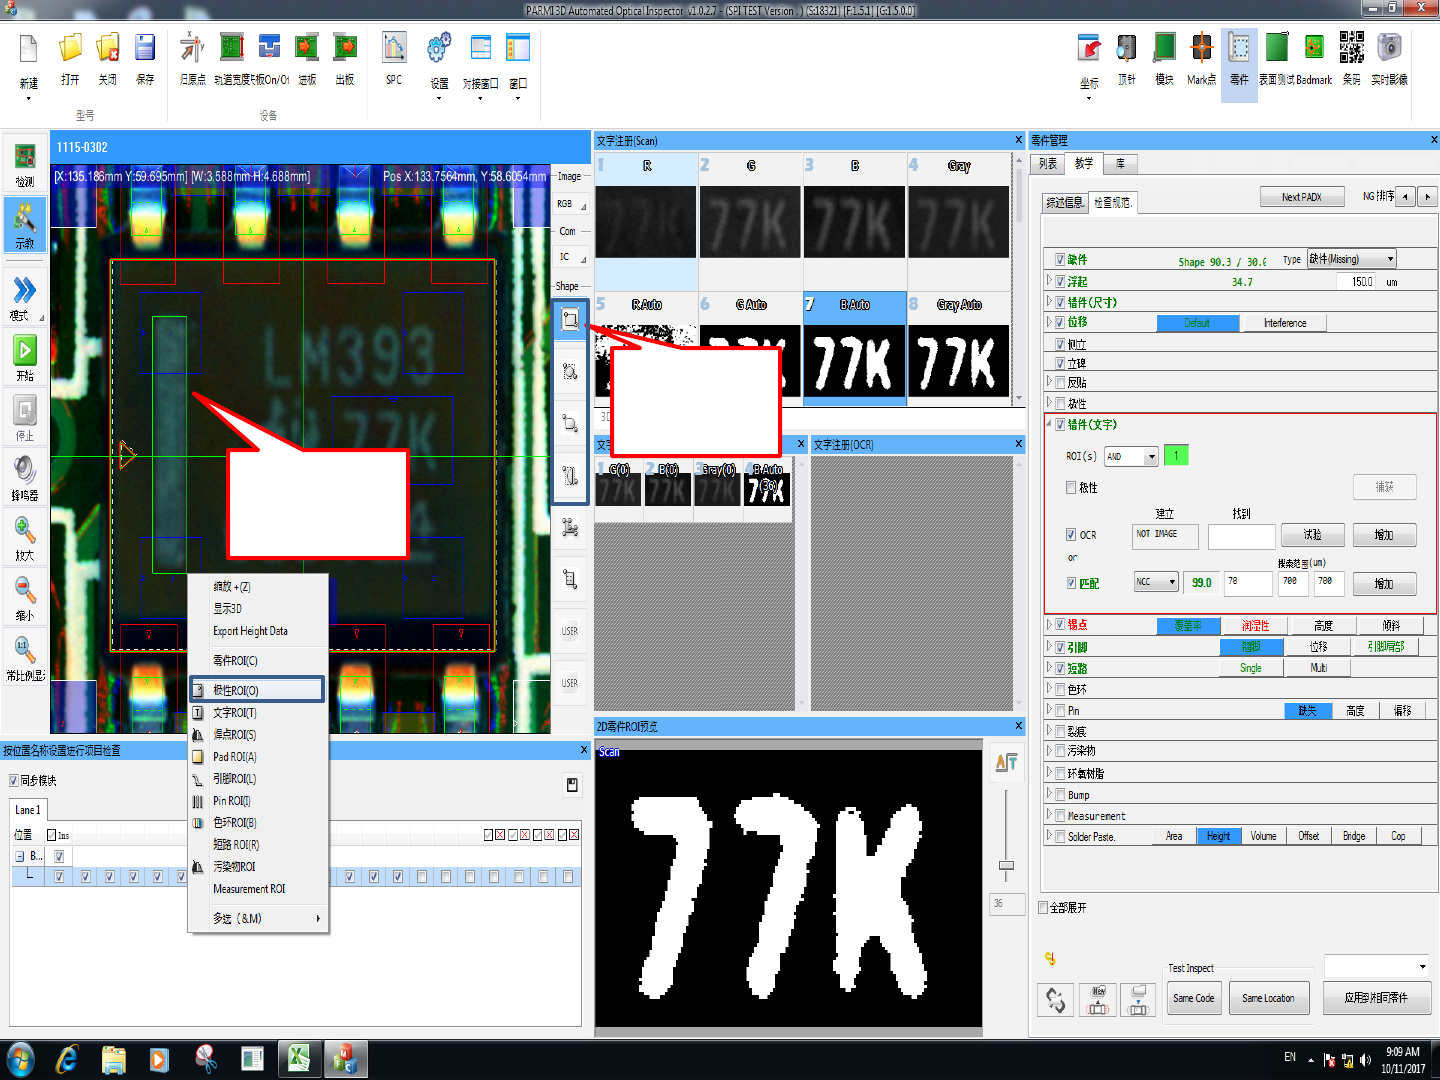1440x1080 pixels.
Task: Choose 文字ROI(T) from context menu
Action: click(x=235, y=713)
